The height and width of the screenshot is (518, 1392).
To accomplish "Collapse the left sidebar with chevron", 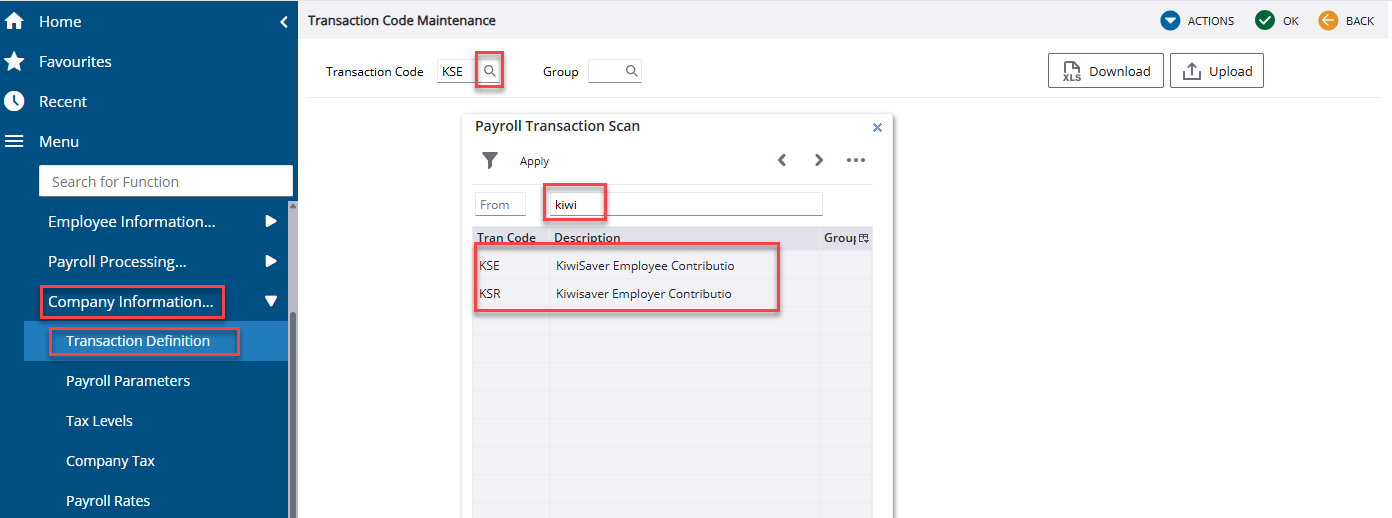I will pos(283,21).
